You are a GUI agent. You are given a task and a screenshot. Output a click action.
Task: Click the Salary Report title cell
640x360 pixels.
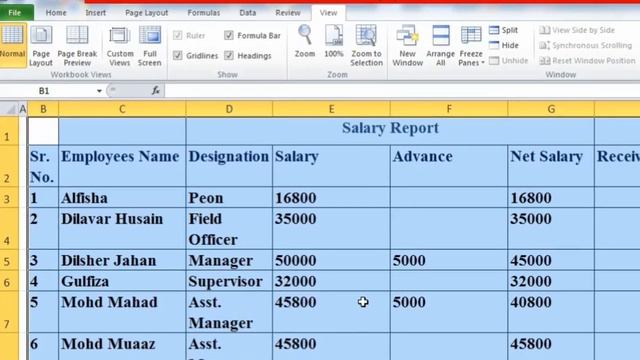390,131
